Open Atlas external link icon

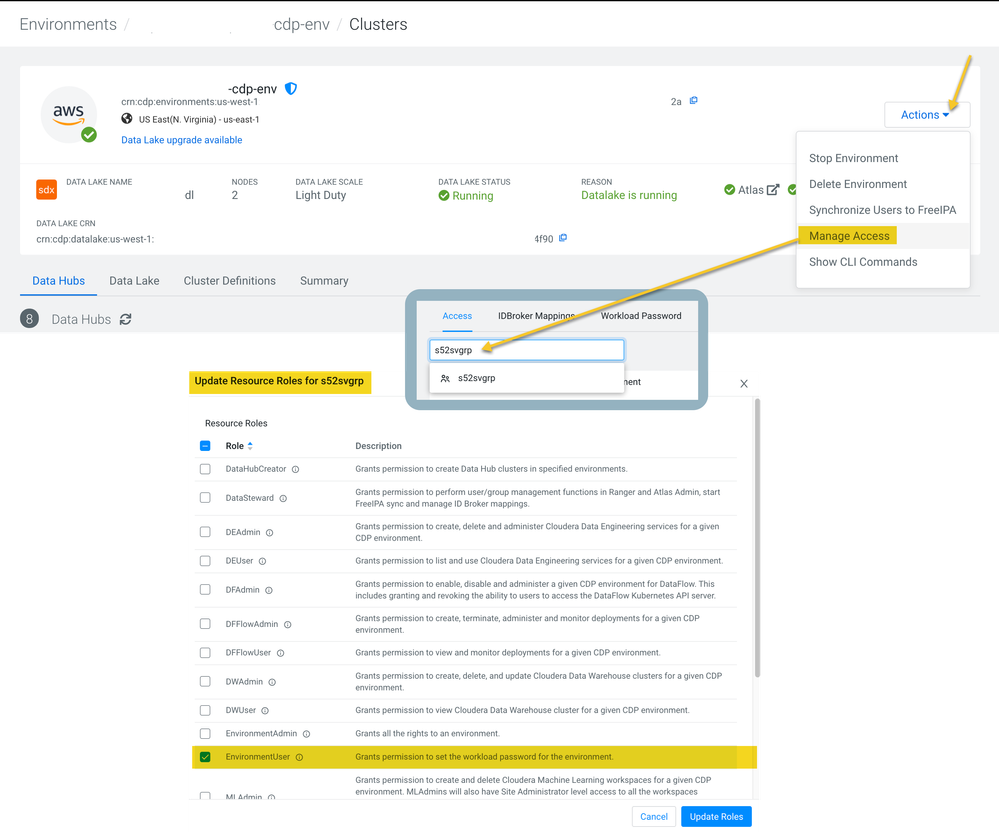[x=773, y=190]
